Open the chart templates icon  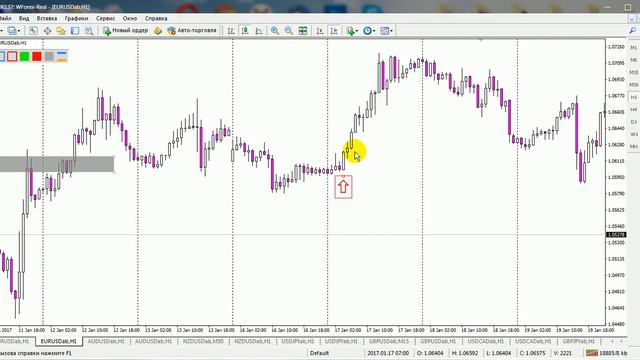[384, 31]
